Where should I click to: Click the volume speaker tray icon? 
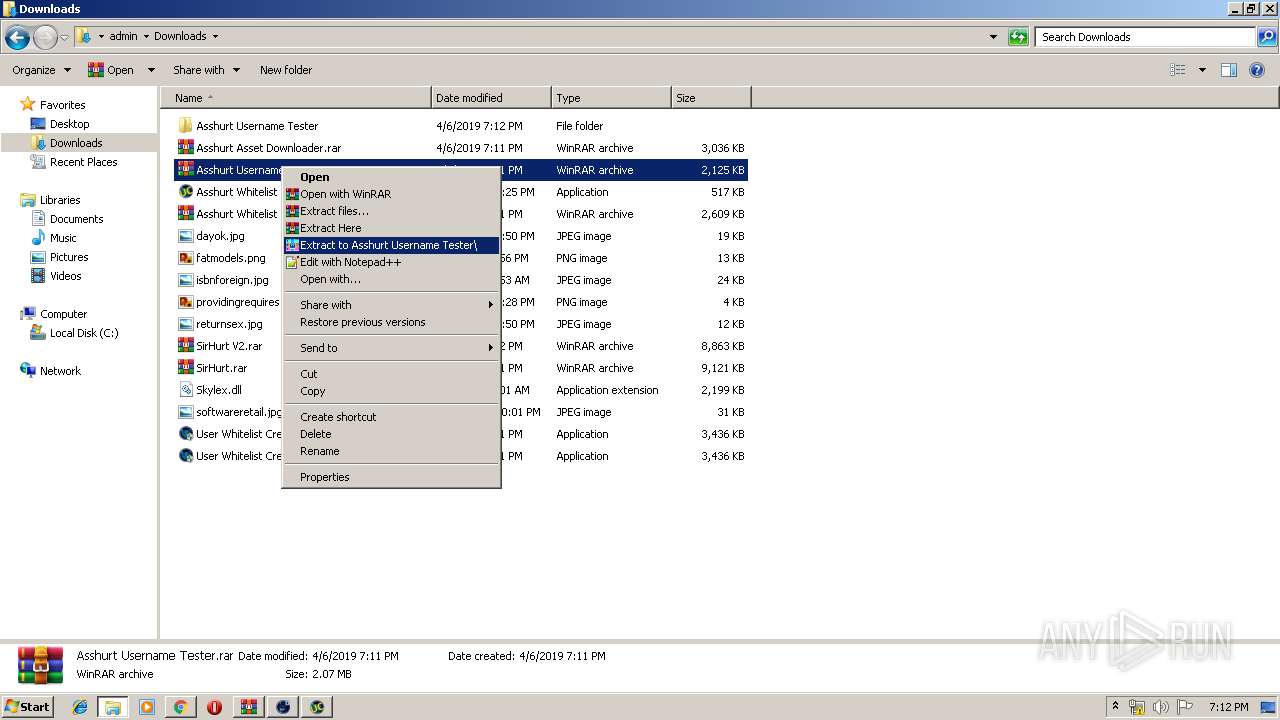point(1161,707)
